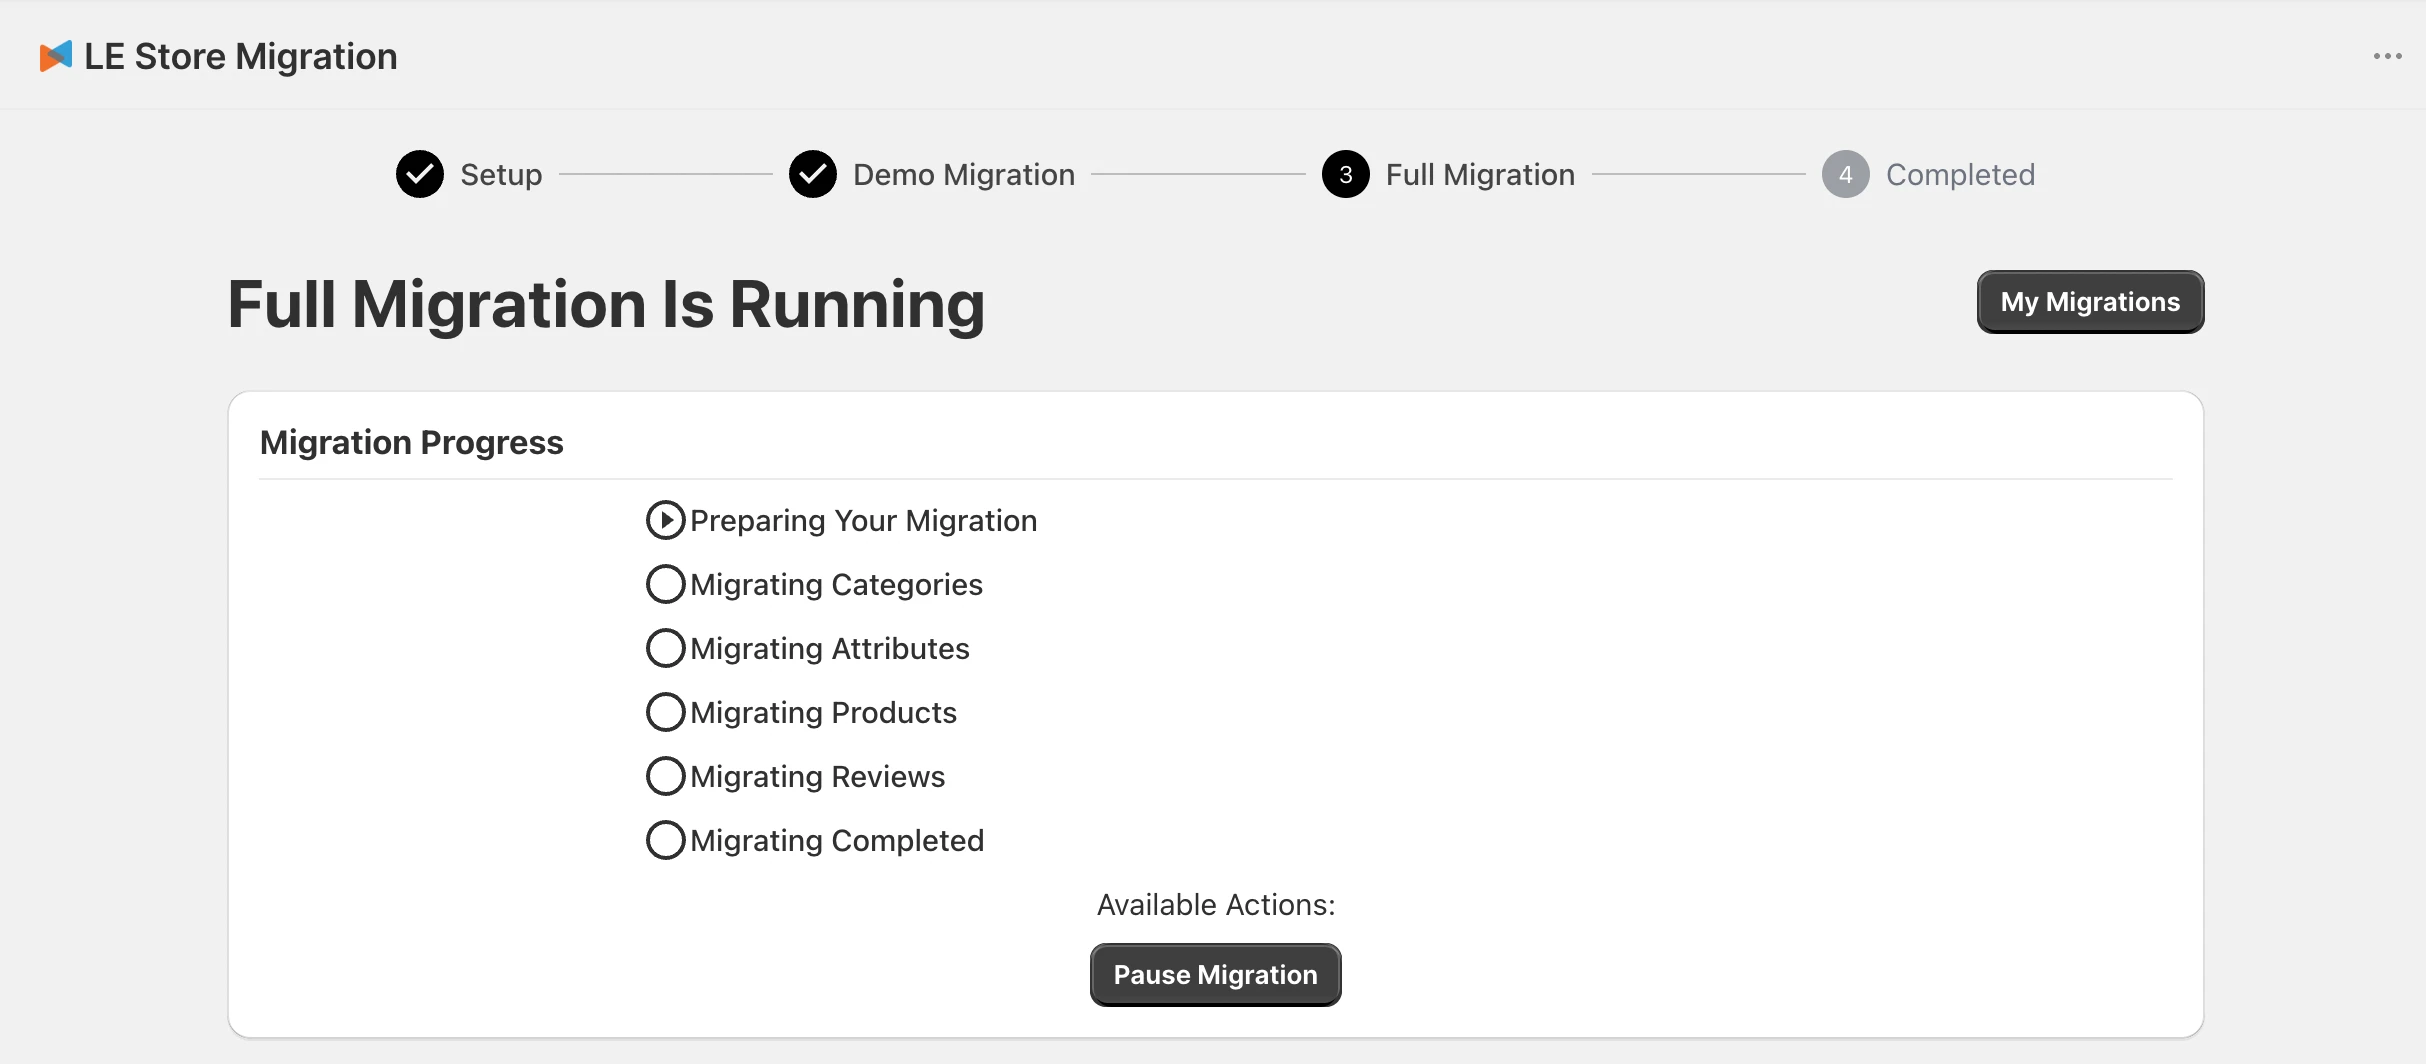Select the Migrating Categories status indicator

(x=665, y=583)
